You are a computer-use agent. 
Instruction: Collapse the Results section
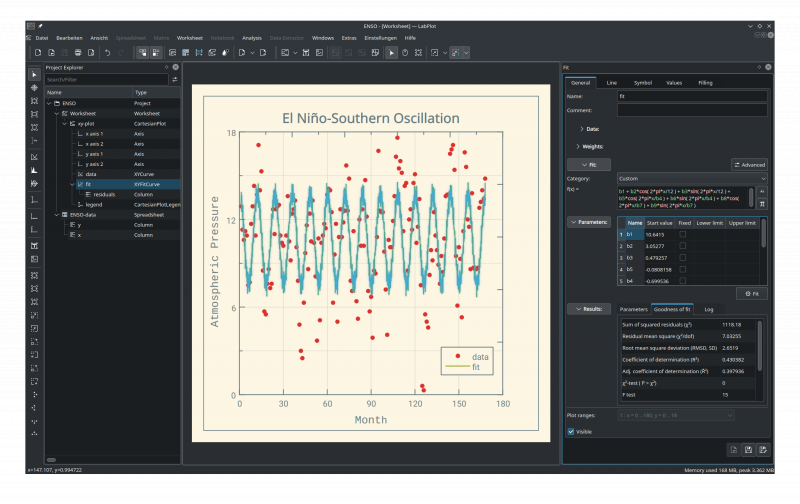[589, 309]
